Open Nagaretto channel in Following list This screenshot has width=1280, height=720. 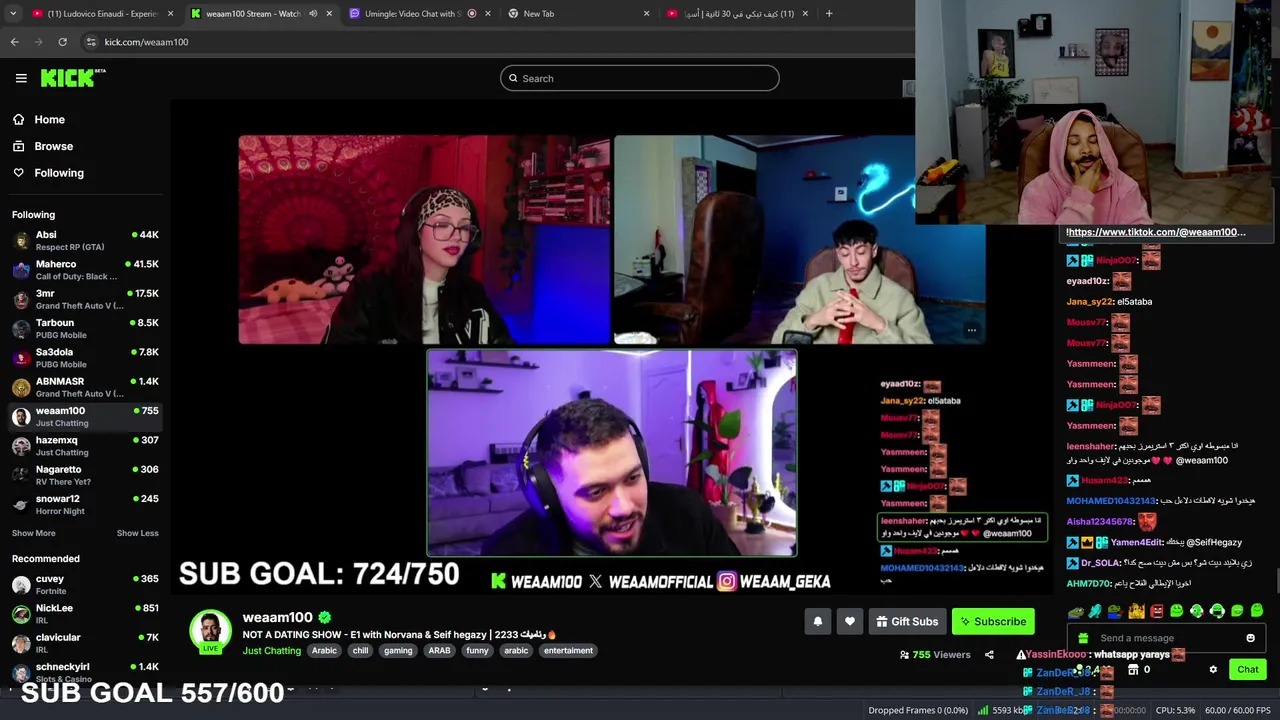click(85, 475)
